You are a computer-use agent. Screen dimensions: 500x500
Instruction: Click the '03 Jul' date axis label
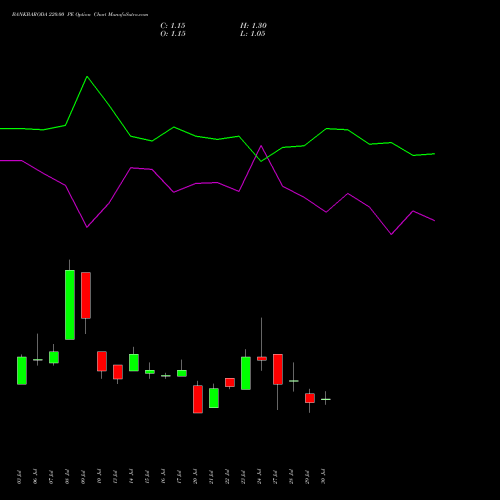point(19,477)
